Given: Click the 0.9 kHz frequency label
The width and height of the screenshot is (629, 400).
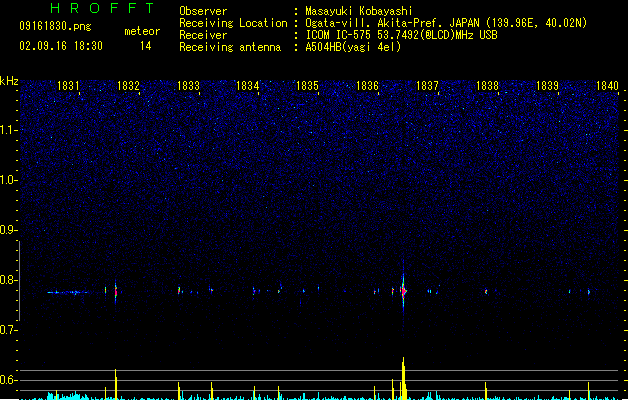Looking at the screenshot, I should [8, 230].
